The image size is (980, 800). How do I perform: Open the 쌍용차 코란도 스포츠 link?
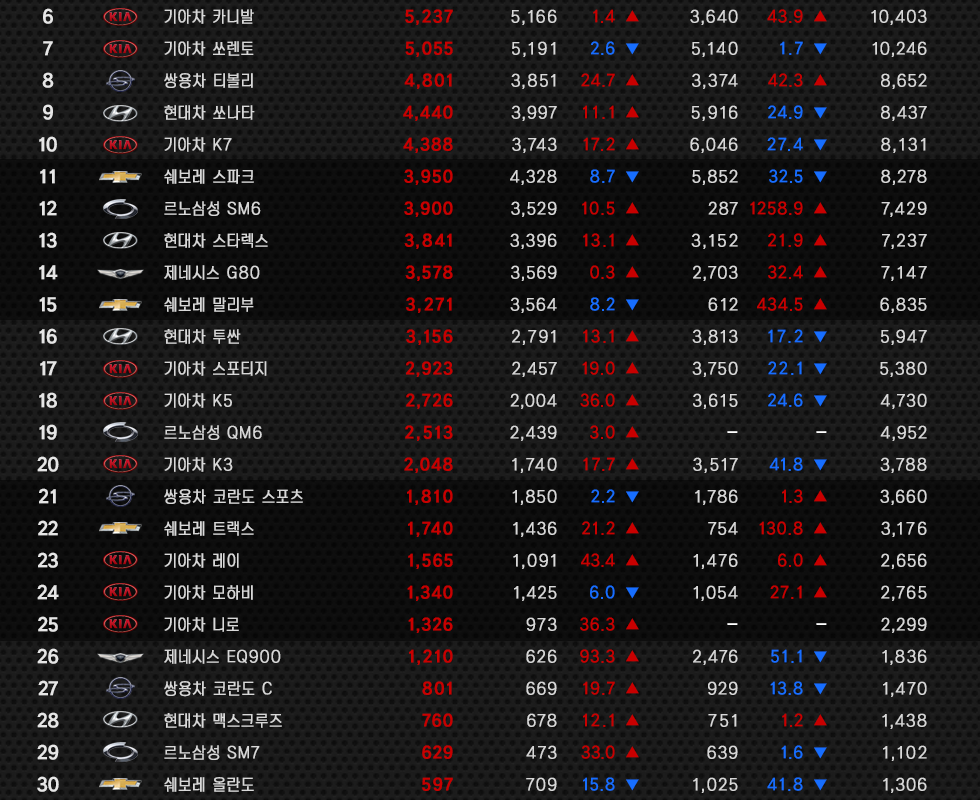(x=233, y=497)
